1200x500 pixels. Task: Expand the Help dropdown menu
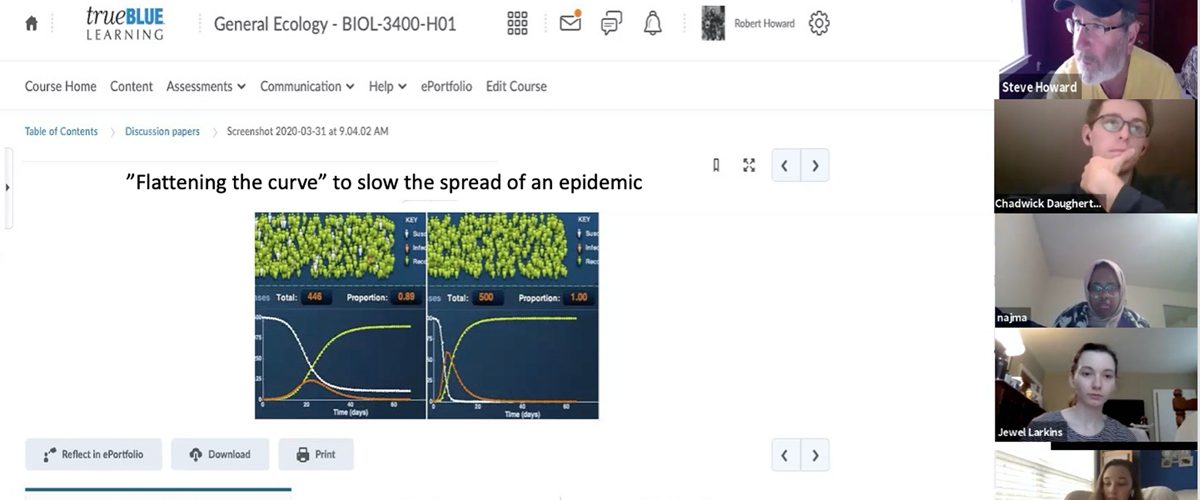click(387, 86)
